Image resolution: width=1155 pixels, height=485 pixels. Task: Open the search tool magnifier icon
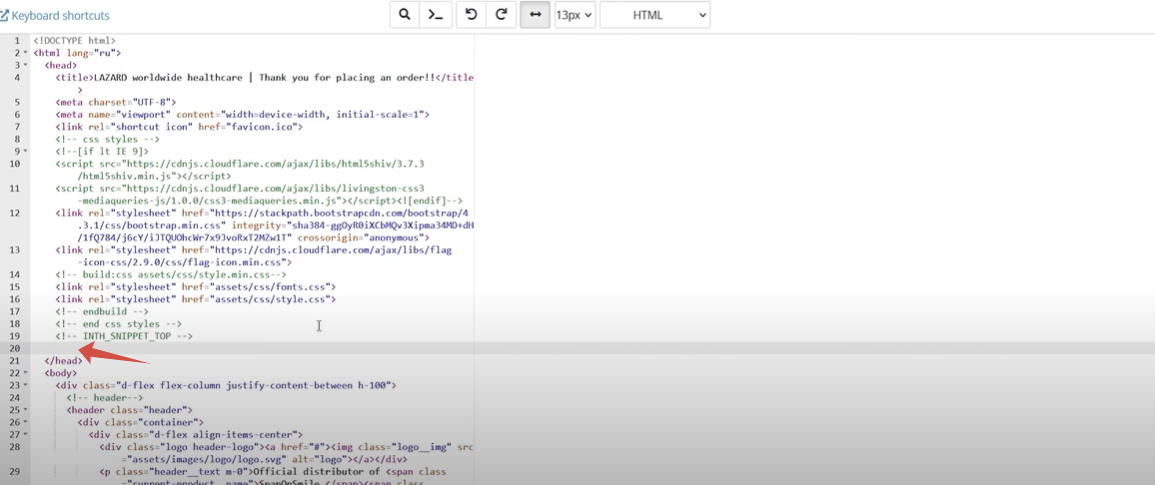click(x=404, y=15)
